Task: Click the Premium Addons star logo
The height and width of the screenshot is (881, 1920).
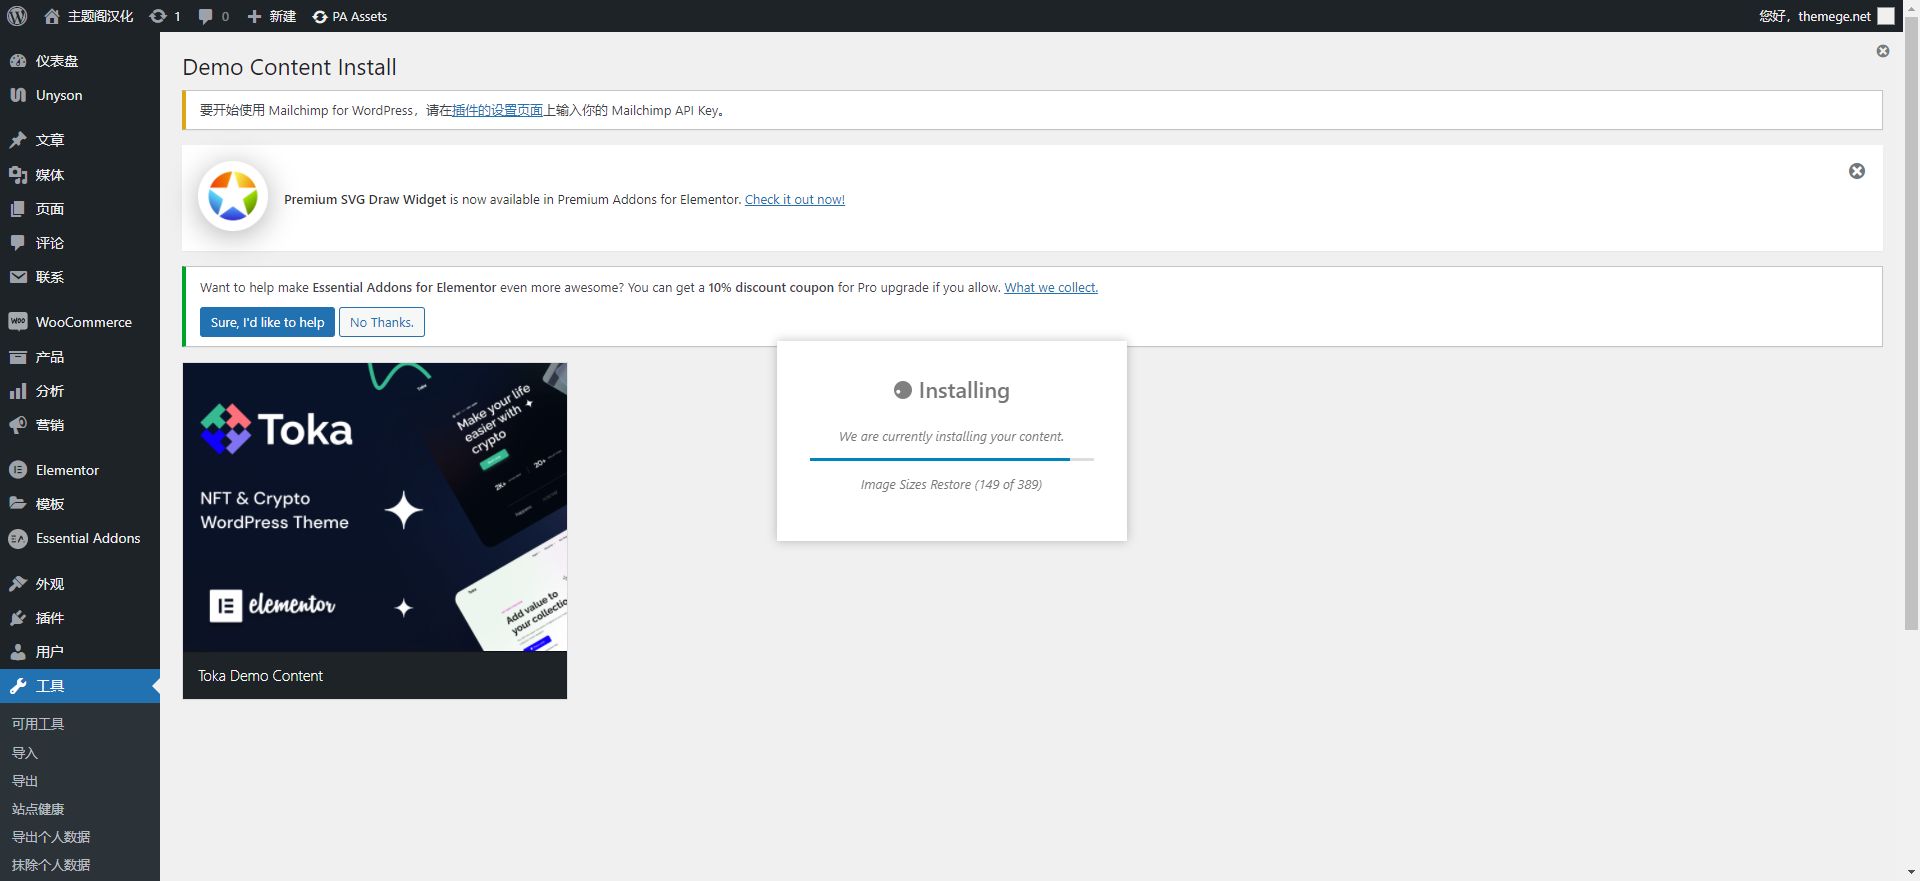Action: click(233, 196)
